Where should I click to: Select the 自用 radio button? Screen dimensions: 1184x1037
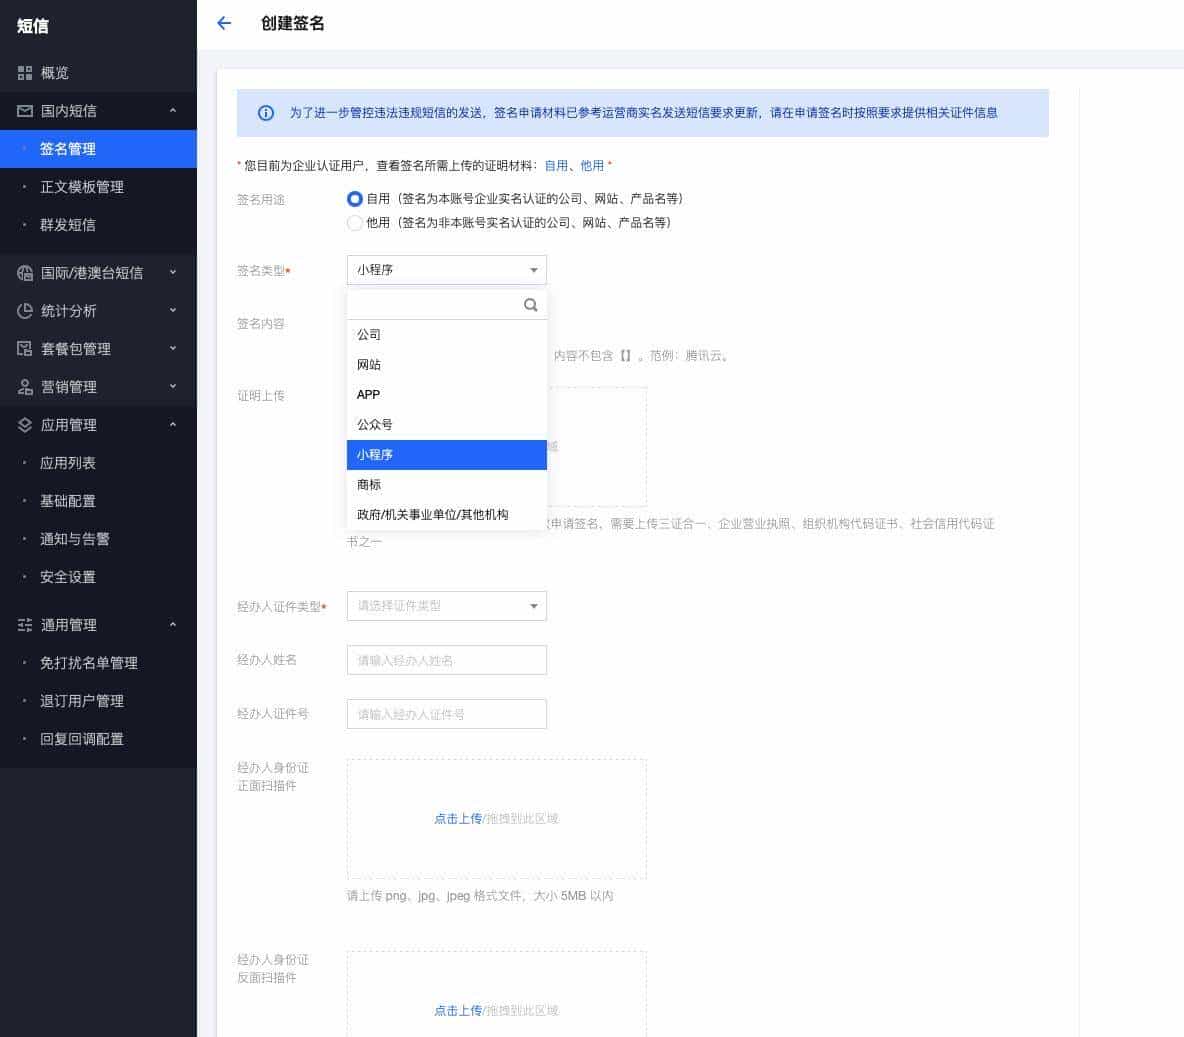coord(355,199)
